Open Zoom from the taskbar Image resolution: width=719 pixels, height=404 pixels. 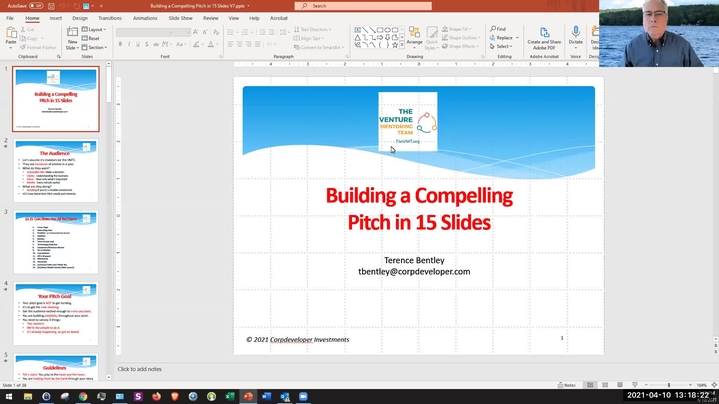point(303,396)
